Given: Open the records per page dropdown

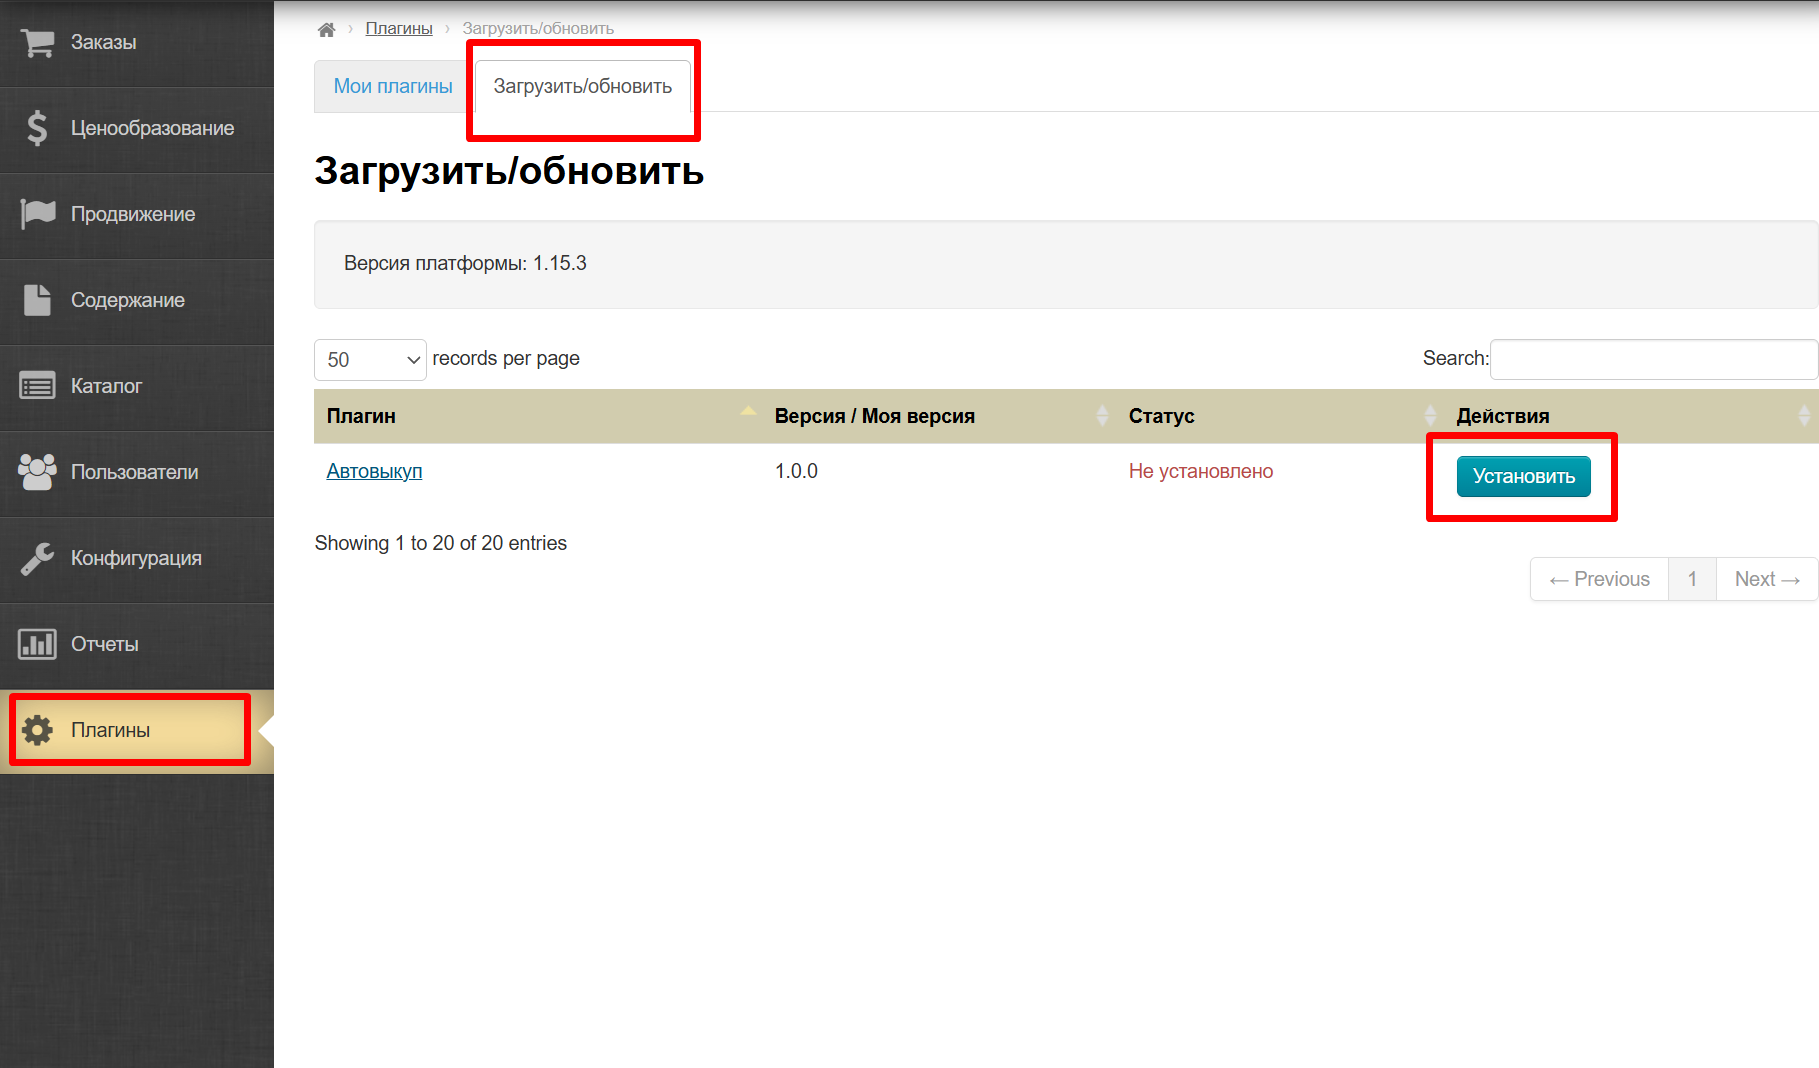Looking at the screenshot, I should tap(370, 360).
